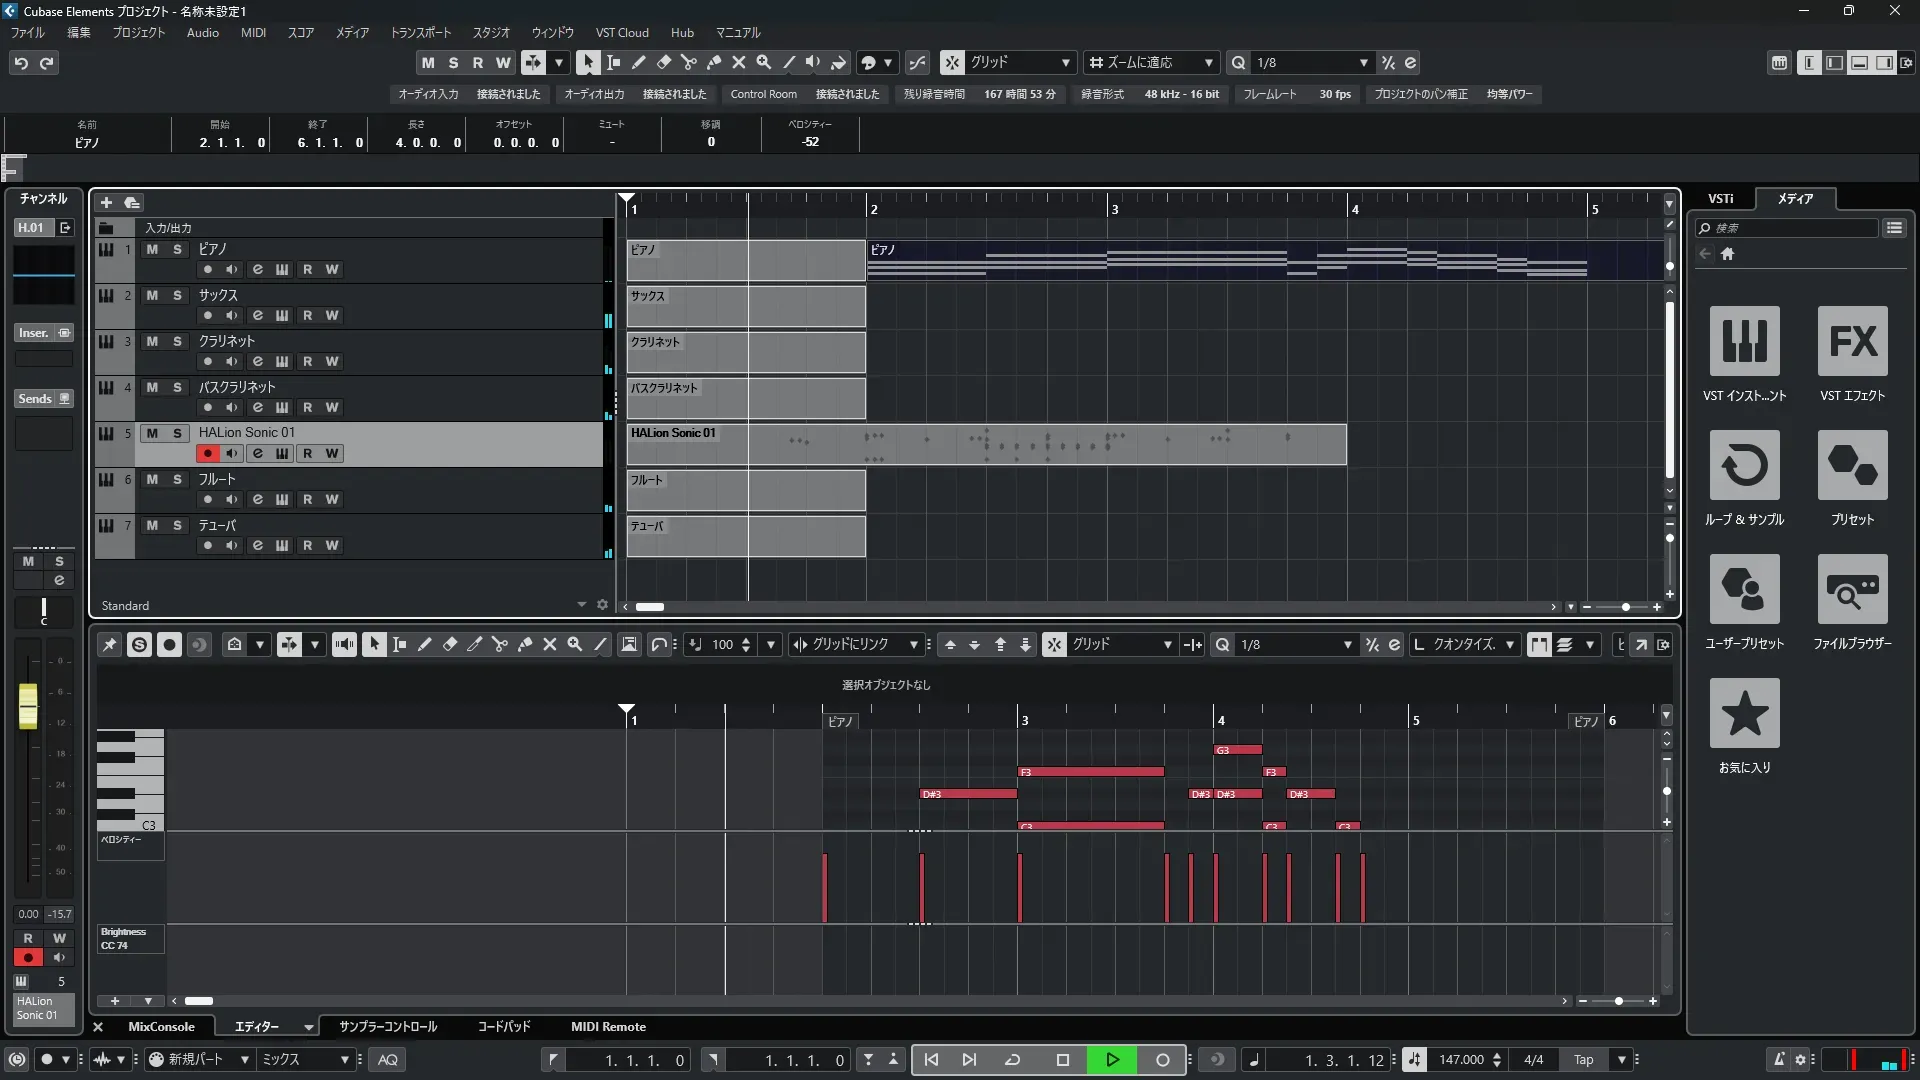Click the Add Track plus button
The height and width of the screenshot is (1080, 1920).
(x=106, y=202)
